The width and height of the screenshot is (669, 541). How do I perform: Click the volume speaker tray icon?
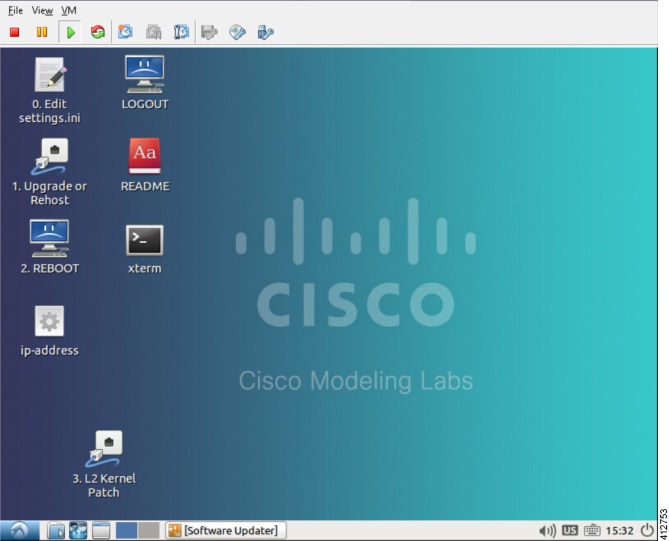click(x=547, y=531)
